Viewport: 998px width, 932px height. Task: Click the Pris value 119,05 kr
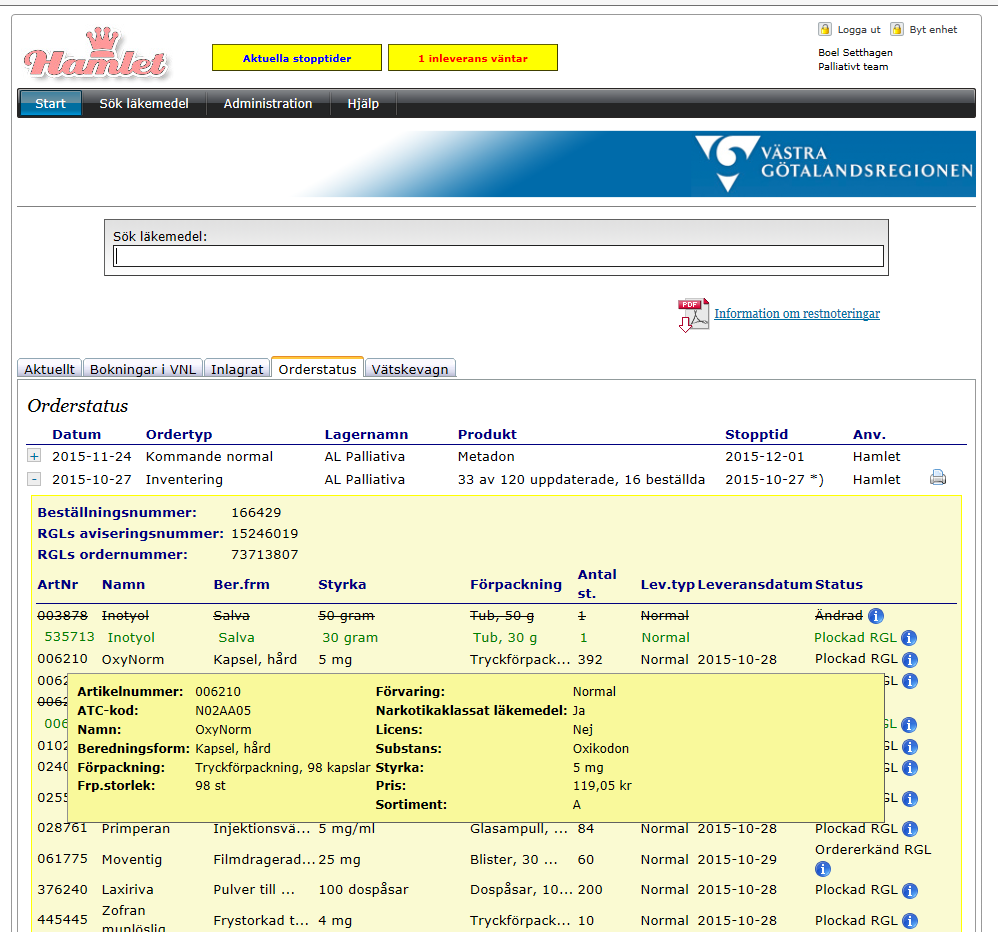(602, 786)
